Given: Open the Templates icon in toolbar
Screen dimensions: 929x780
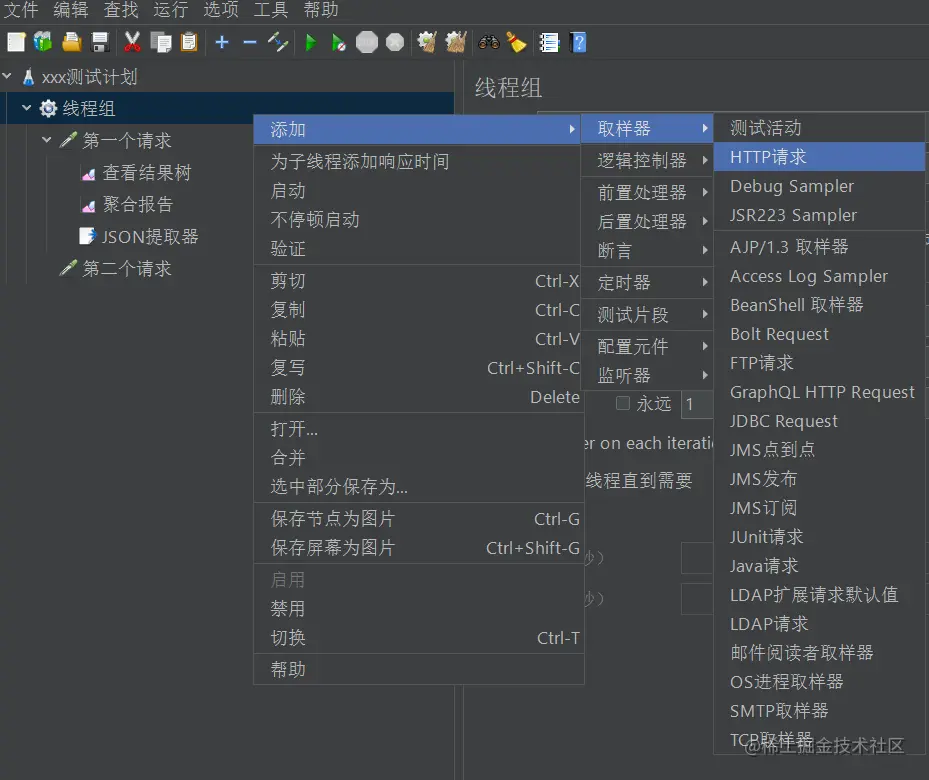Looking at the screenshot, I should coord(43,42).
